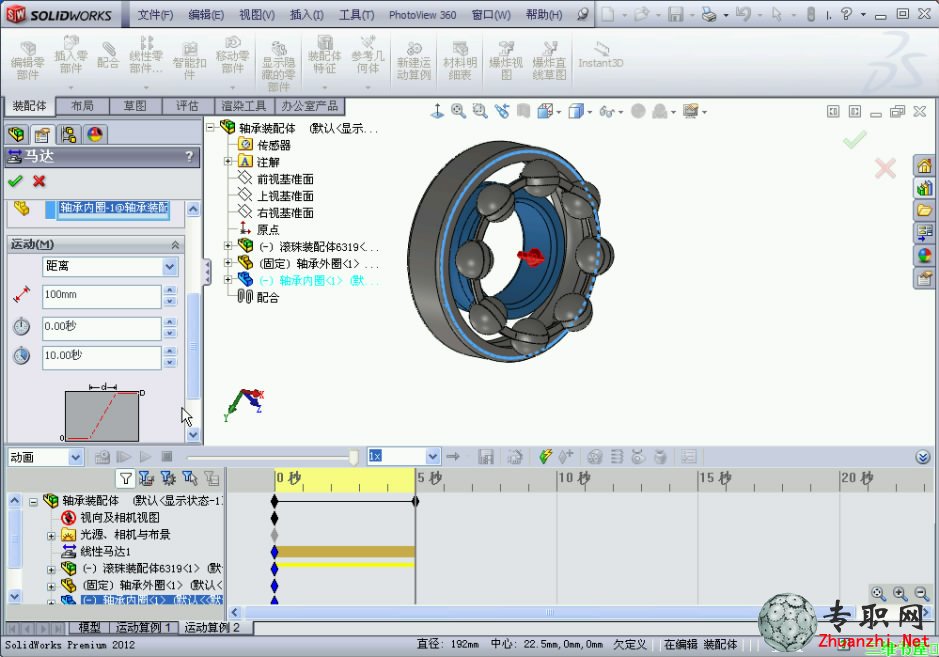Click the Auto Key icon

click(x=545, y=457)
